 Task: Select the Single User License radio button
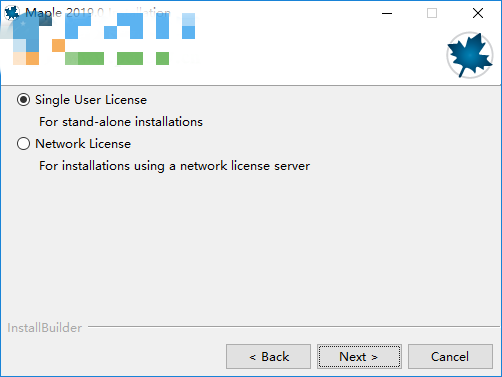click(x=23, y=100)
